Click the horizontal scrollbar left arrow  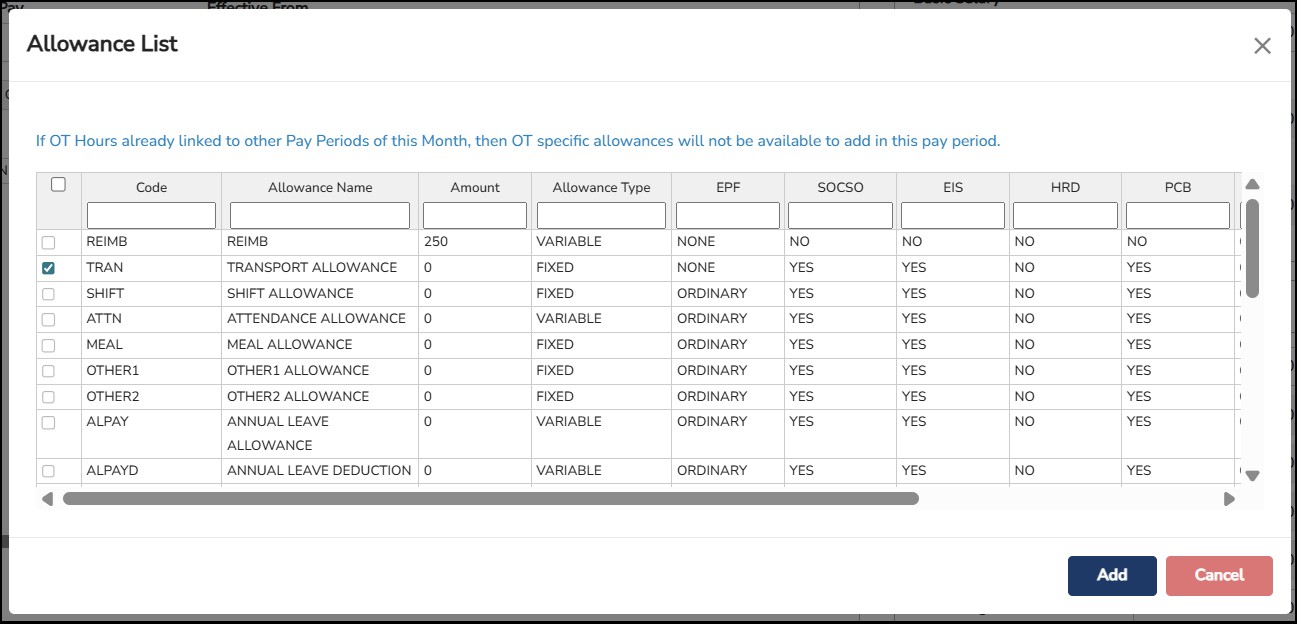coord(47,498)
